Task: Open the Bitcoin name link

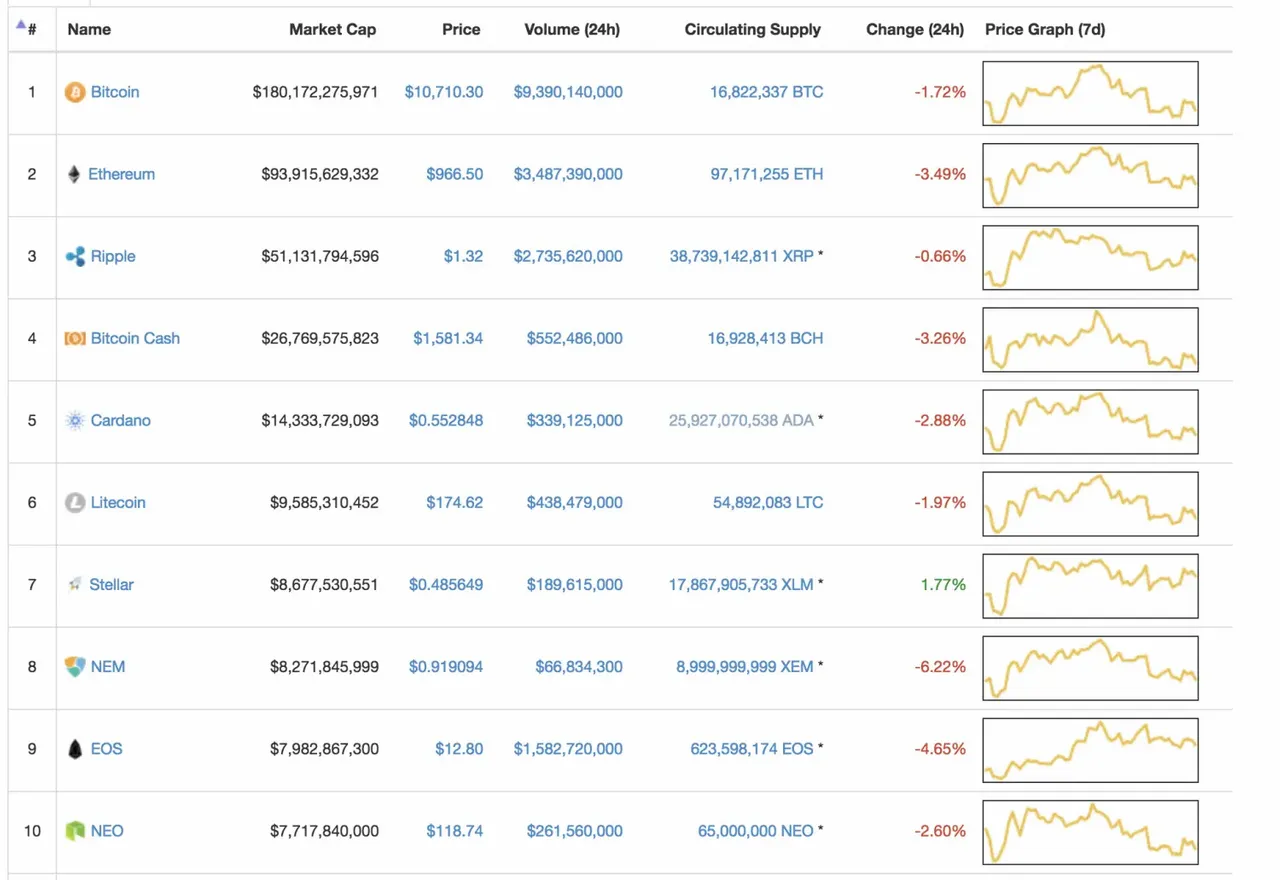Action: coord(115,92)
